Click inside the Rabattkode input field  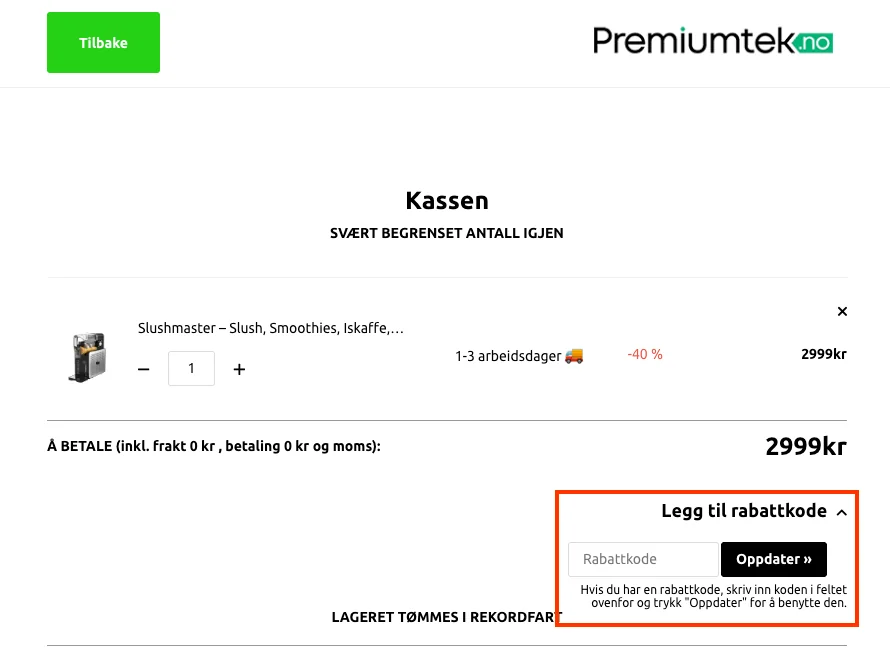(x=643, y=559)
